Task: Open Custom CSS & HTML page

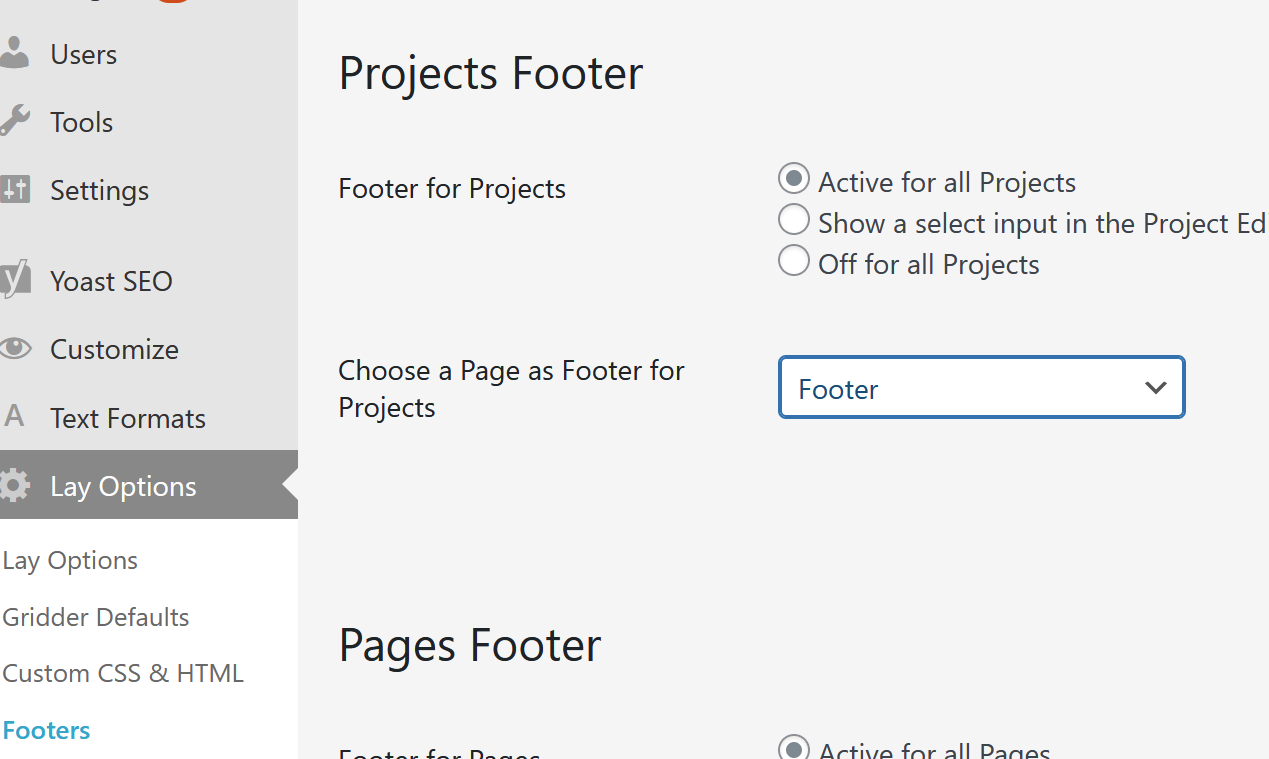Action: coord(123,673)
